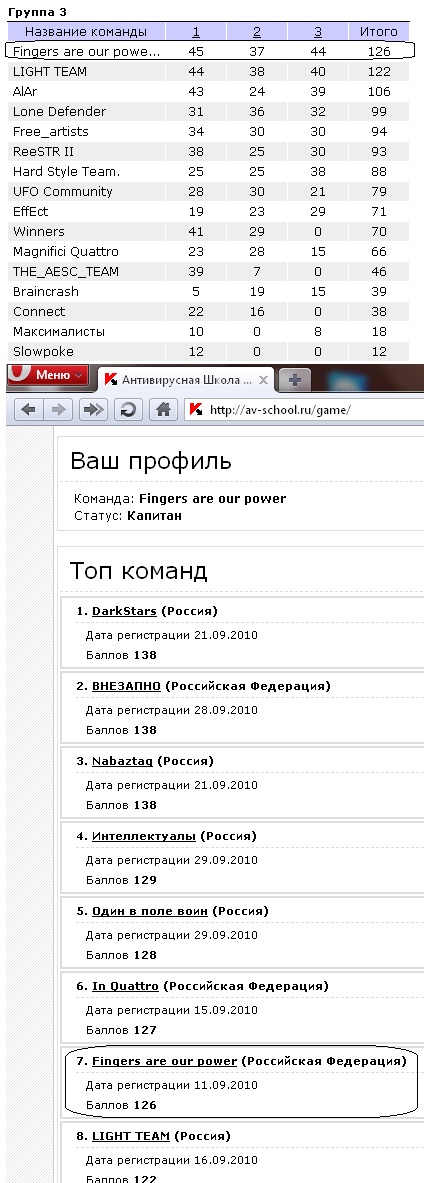Click Баллов 128 under Один в поле воин
This screenshot has height=1183, width=424.
coord(121,954)
